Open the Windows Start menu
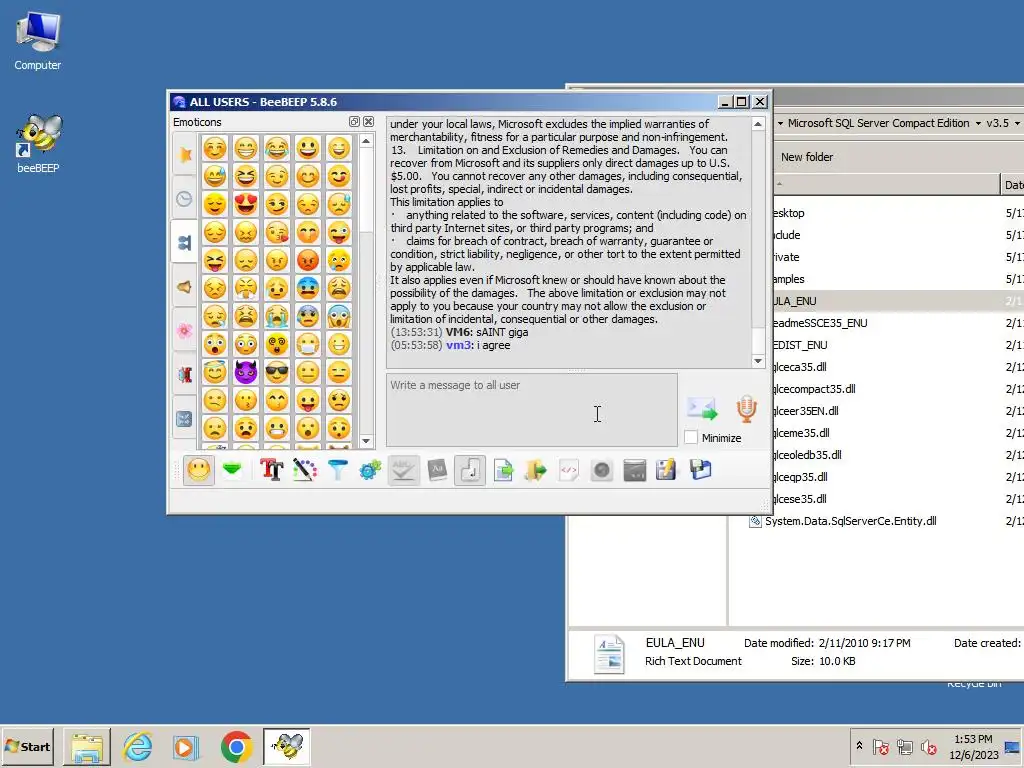This screenshot has width=1024, height=768. click(28, 746)
